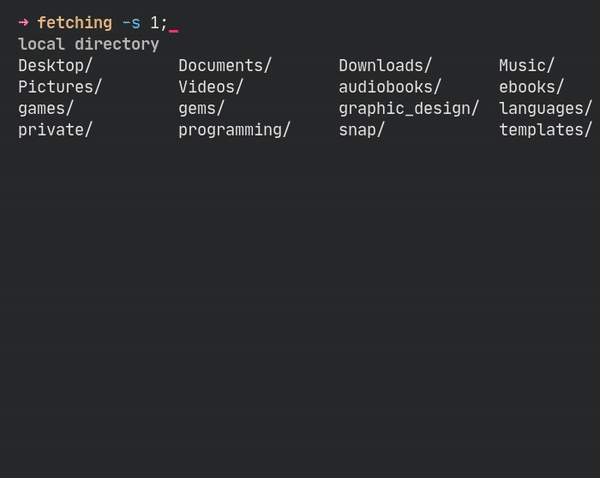The height and width of the screenshot is (478, 600).
Task: Click the Music/ directory name
Action: tap(527, 66)
